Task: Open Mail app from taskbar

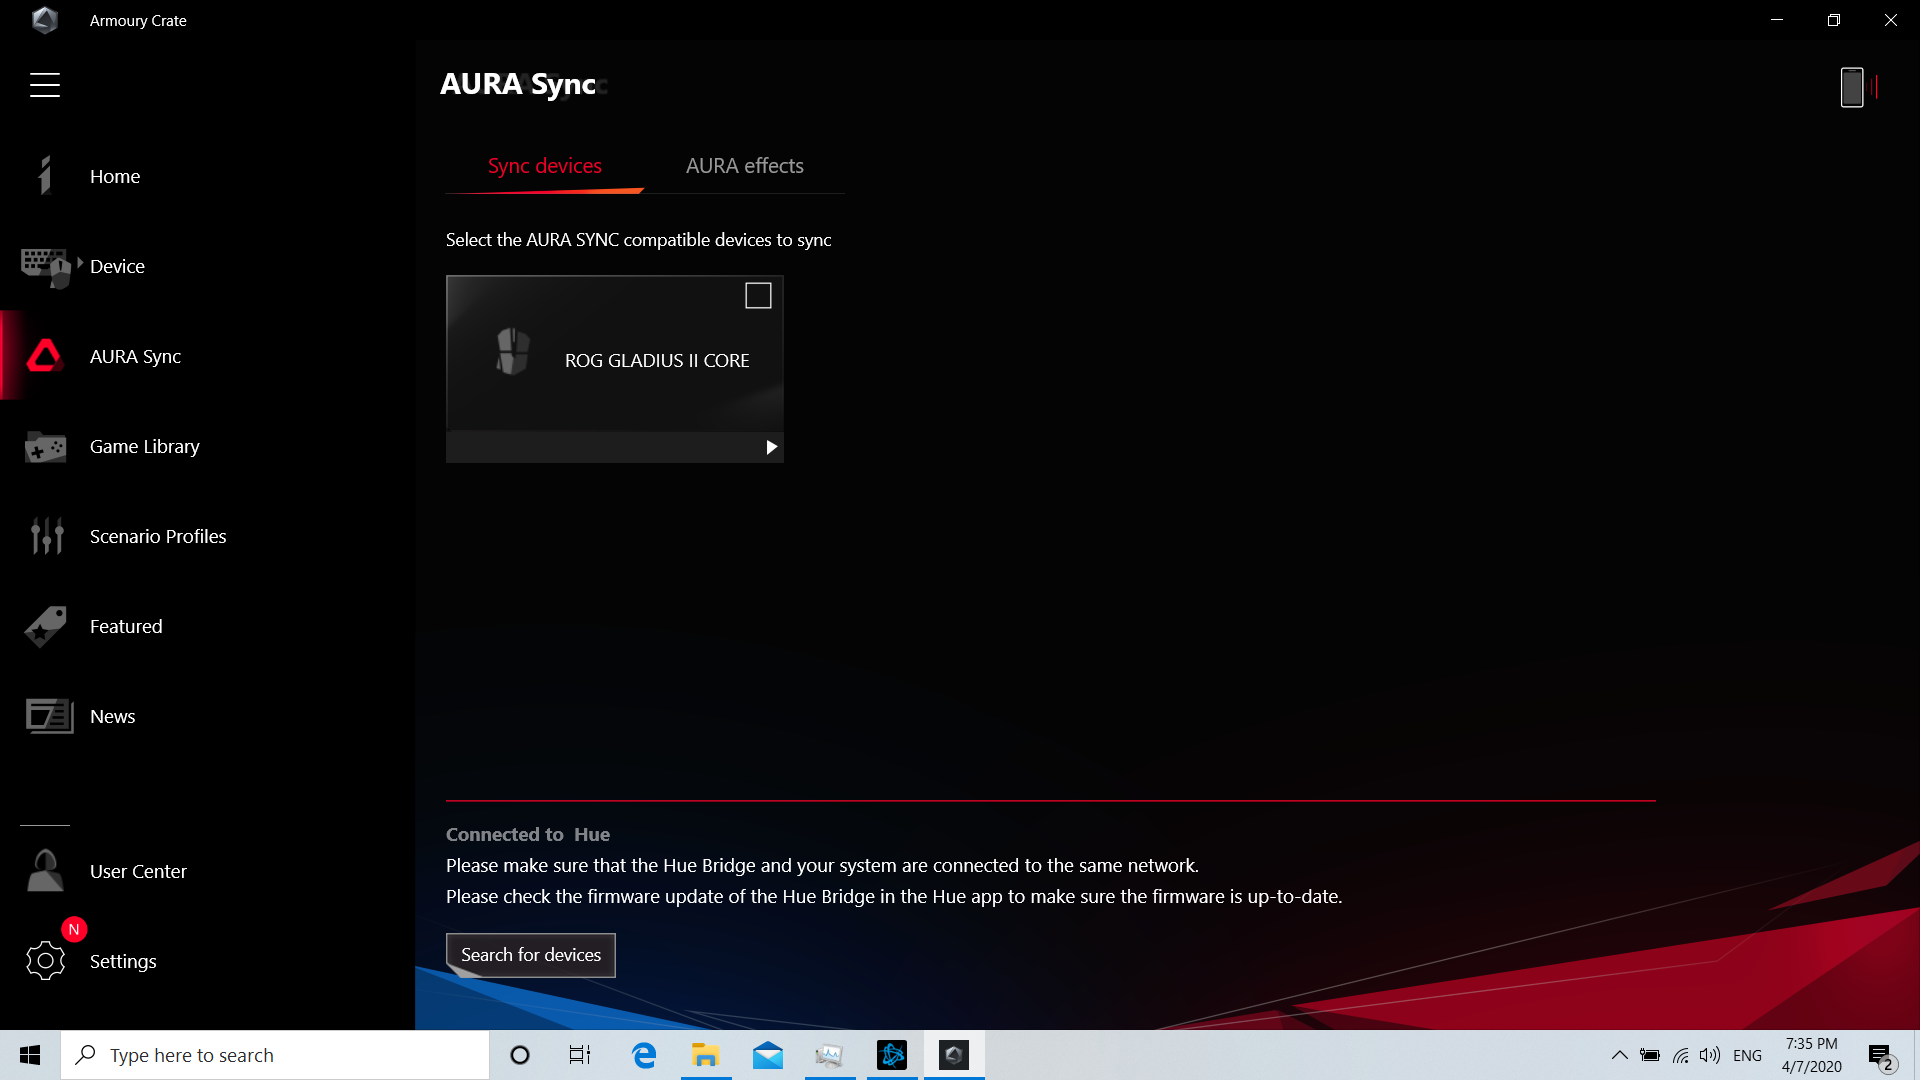Action: pos(768,1055)
